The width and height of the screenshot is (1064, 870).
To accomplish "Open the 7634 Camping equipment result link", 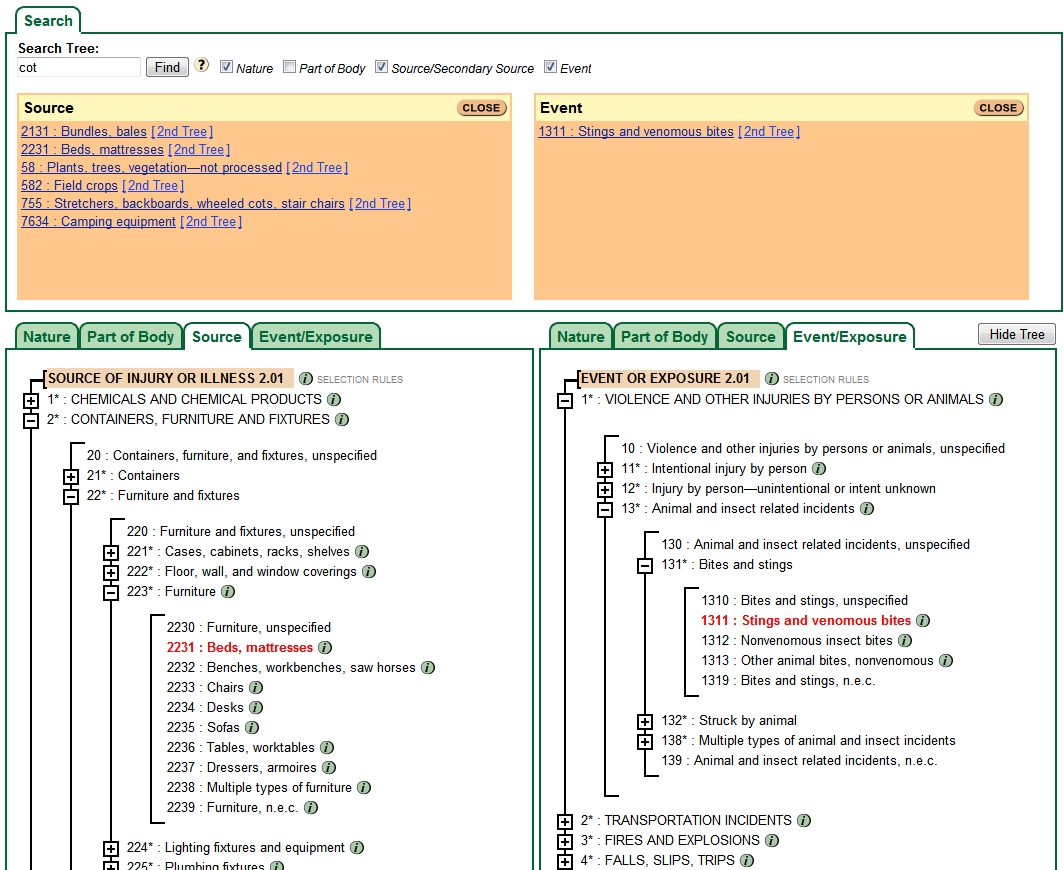I will (98, 222).
